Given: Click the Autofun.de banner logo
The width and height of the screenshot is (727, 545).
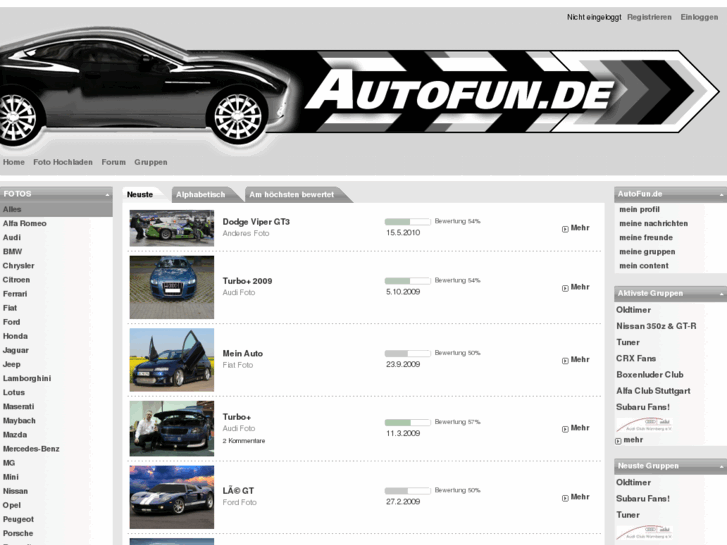Looking at the screenshot, I should click(459, 90).
